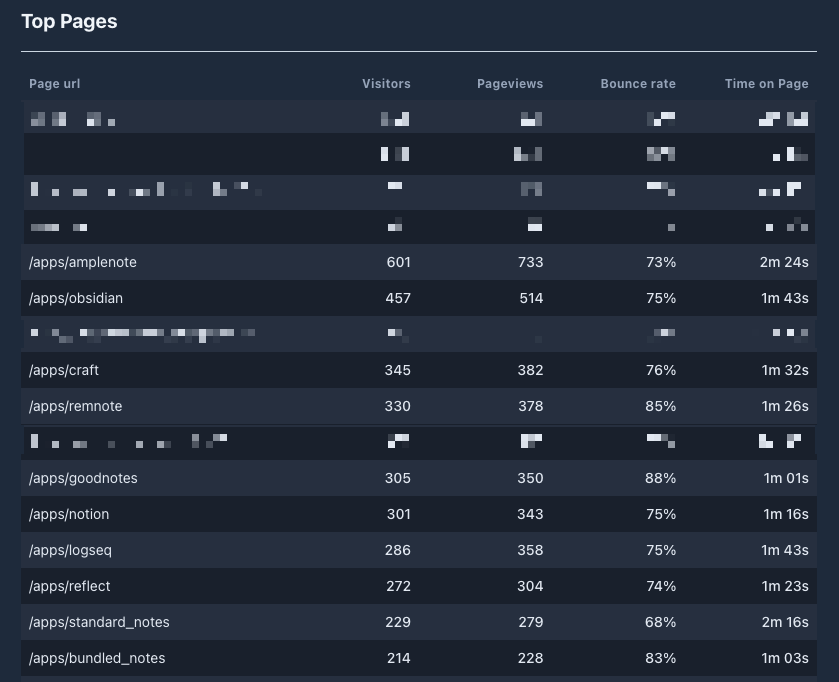This screenshot has height=682, width=839.
Task: Click the Page url column header
Action: [x=55, y=84]
